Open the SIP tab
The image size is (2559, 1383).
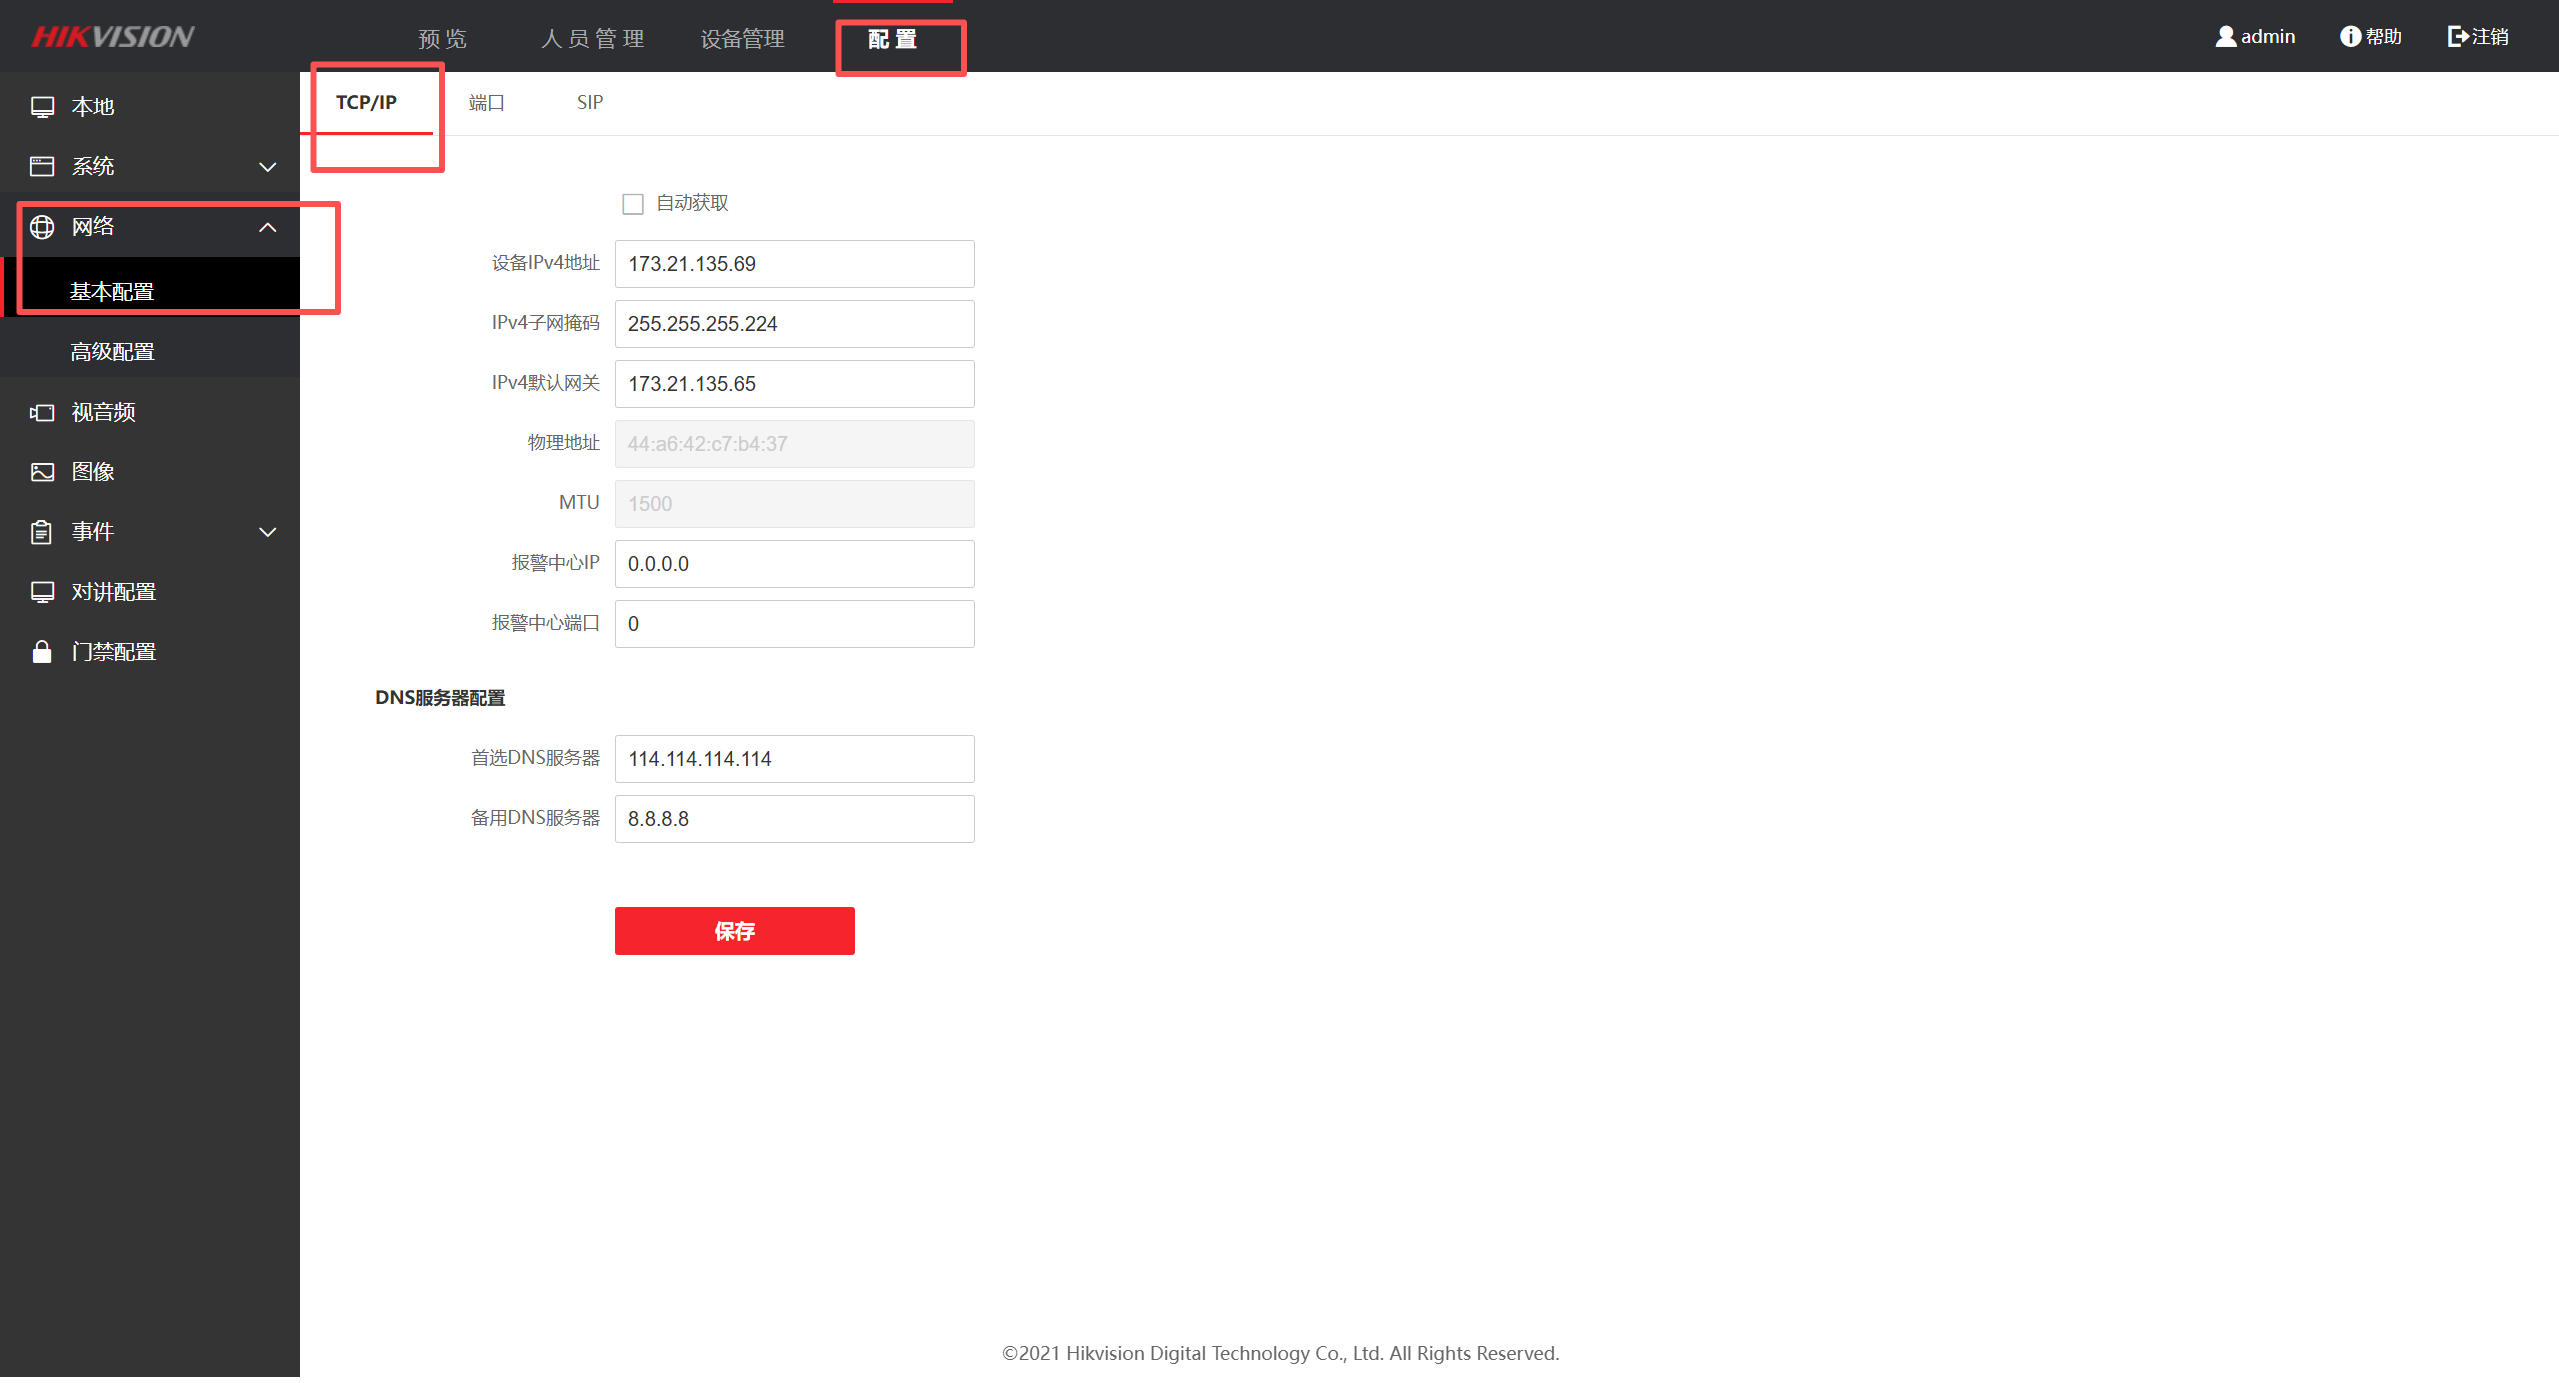pos(590,103)
